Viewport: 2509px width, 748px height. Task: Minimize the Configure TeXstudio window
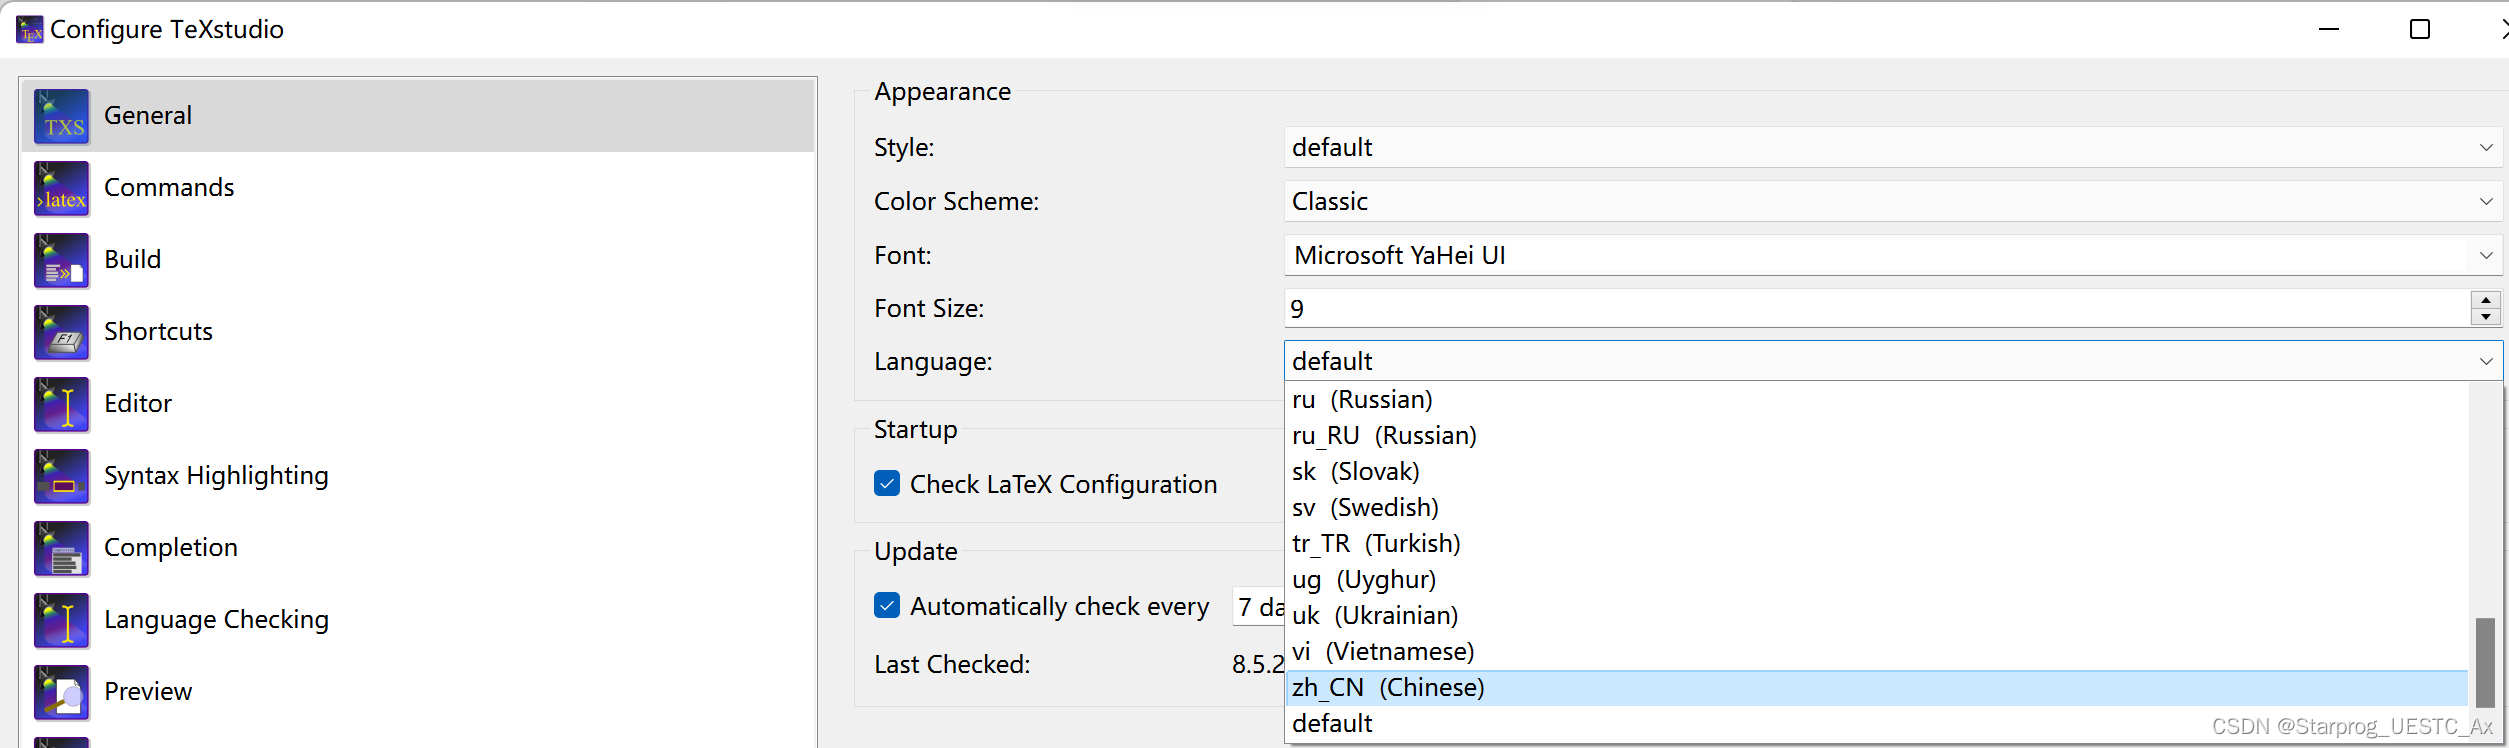pos(2329,30)
